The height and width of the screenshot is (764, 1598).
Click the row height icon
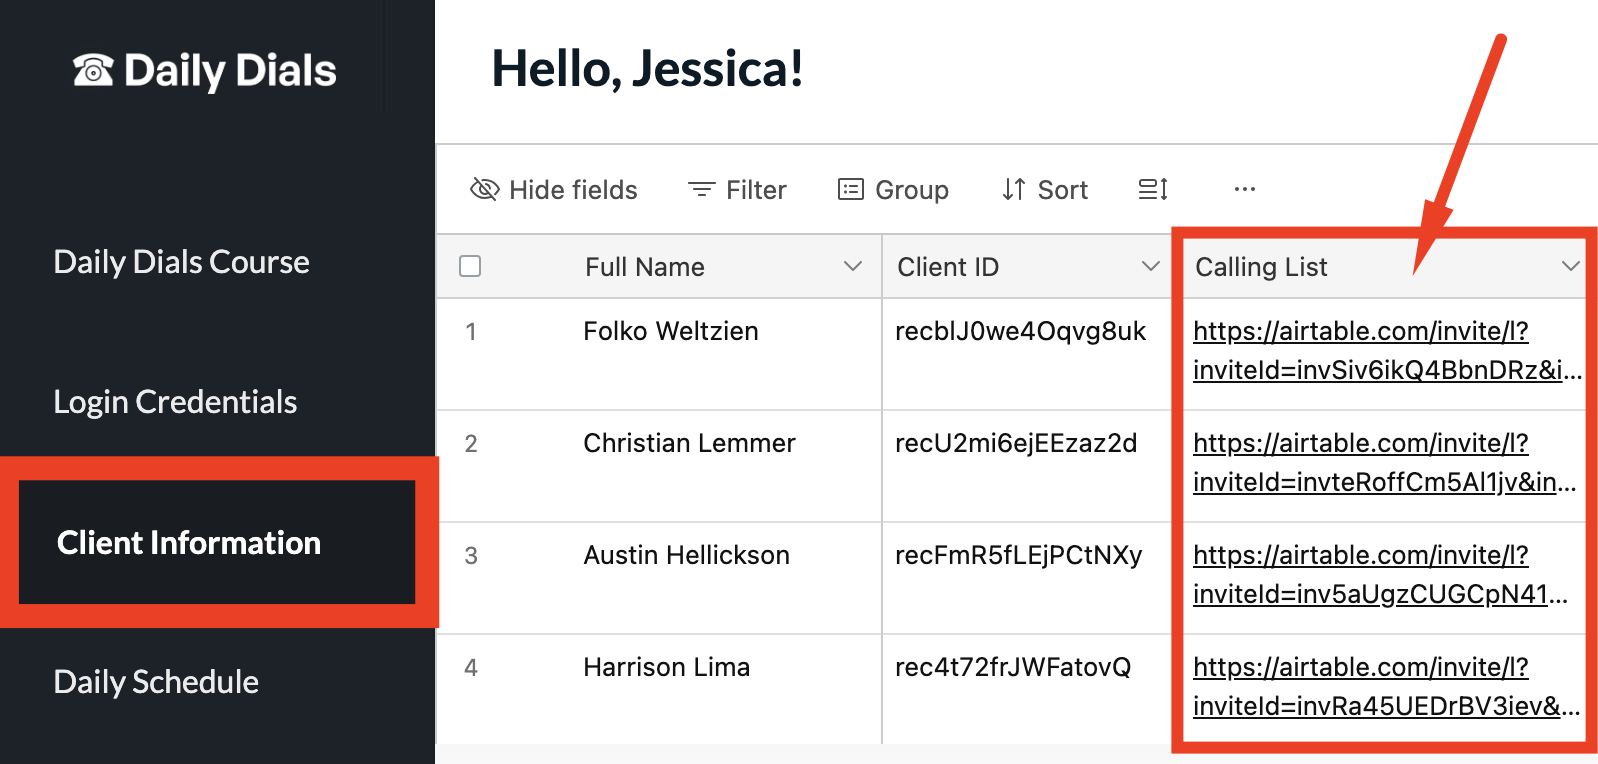(1153, 189)
